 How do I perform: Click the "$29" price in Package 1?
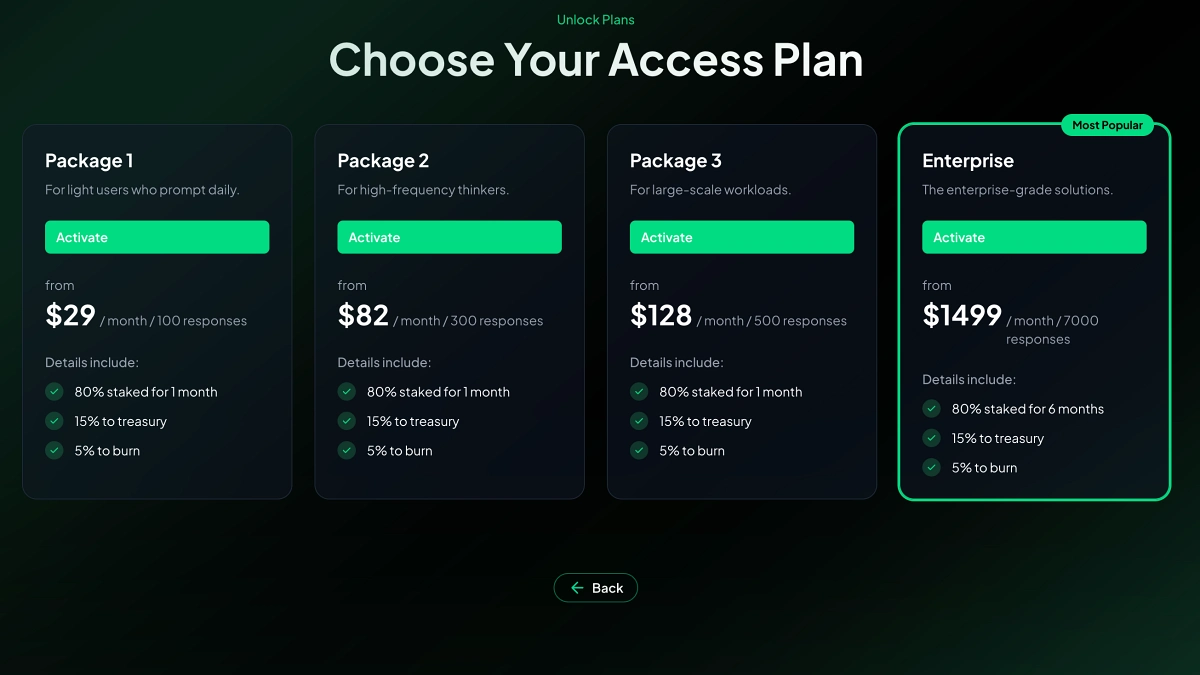69,315
